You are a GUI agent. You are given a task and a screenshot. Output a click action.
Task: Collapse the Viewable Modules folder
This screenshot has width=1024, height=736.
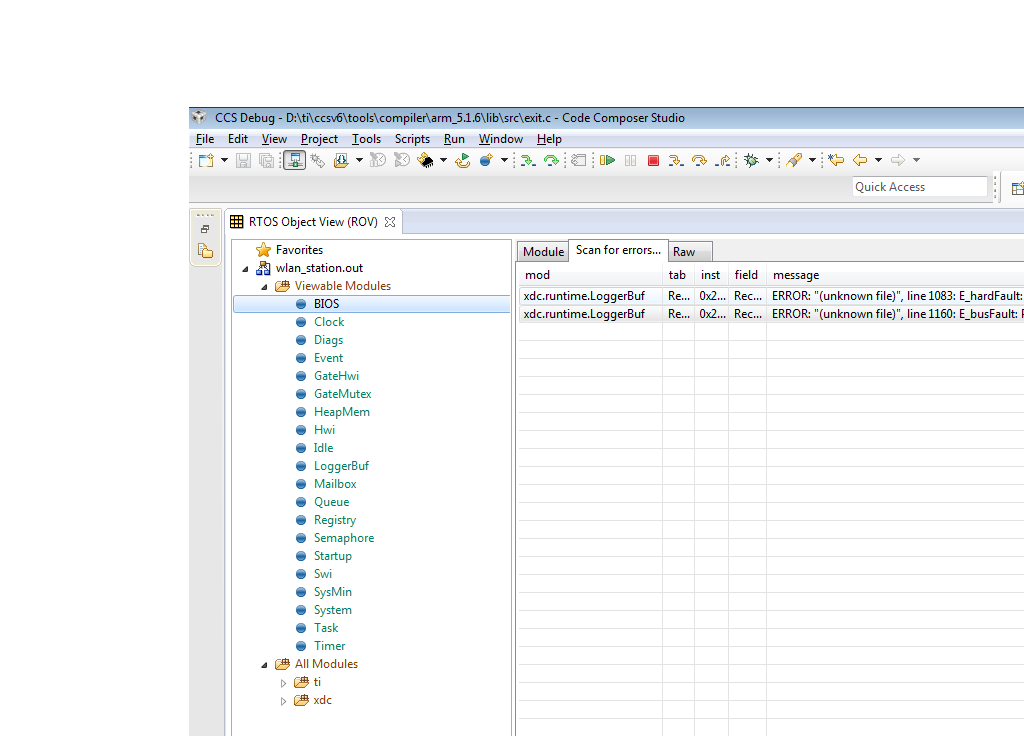click(264, 287)
